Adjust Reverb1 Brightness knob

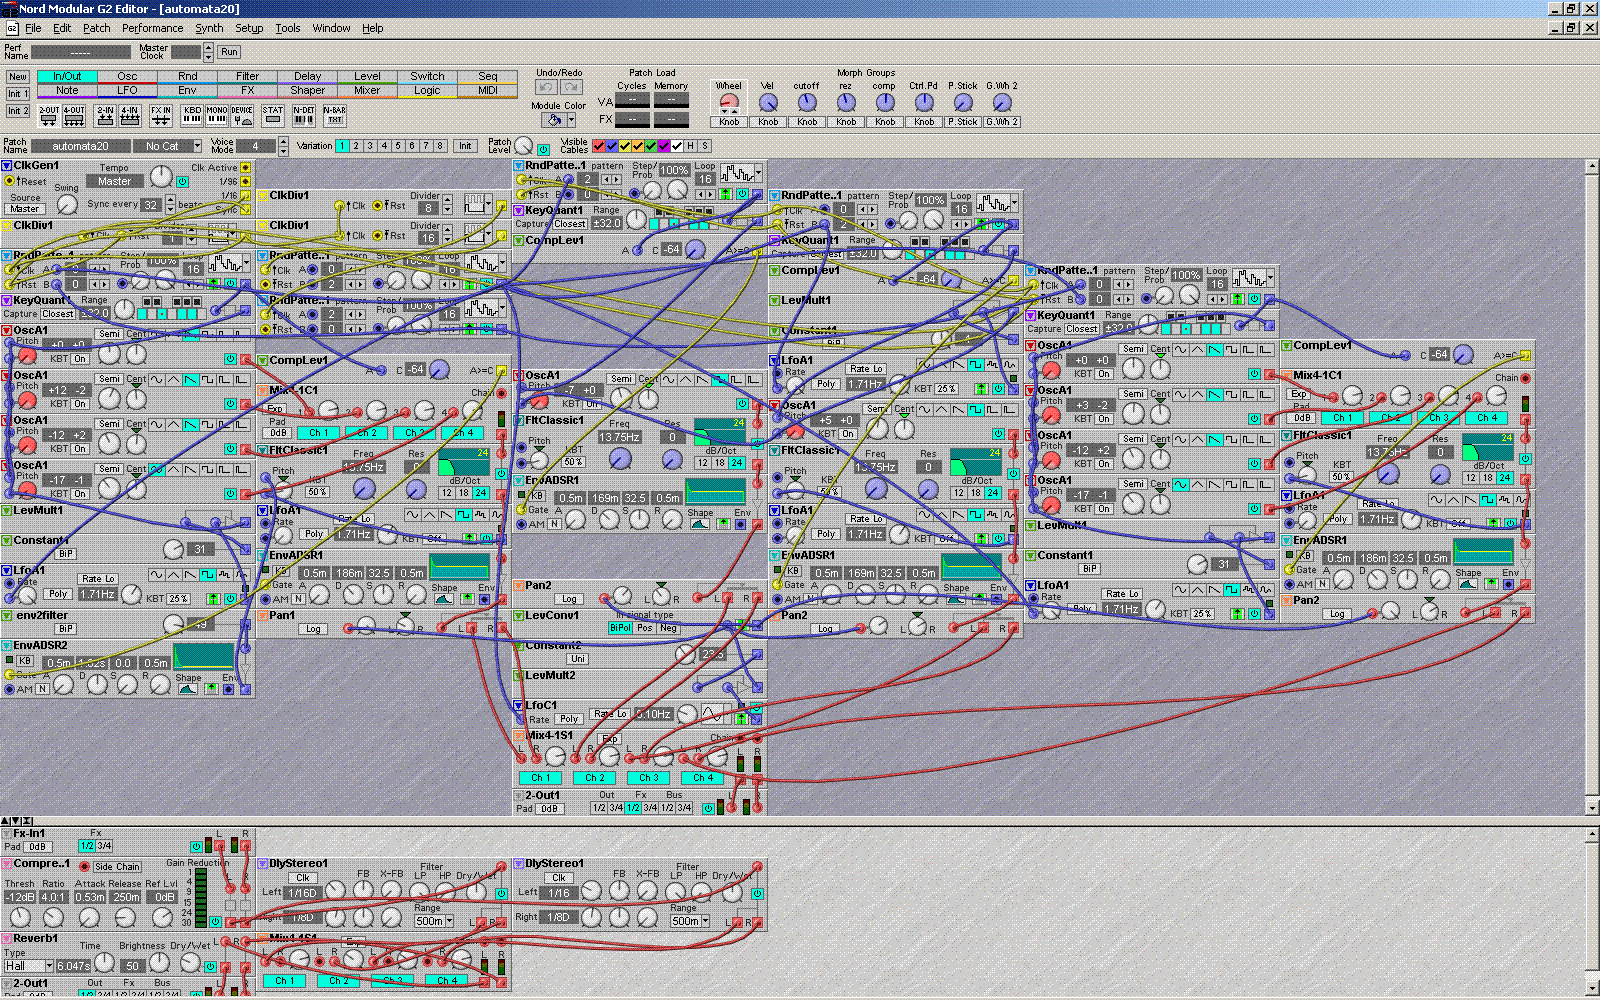pos(157,963)
